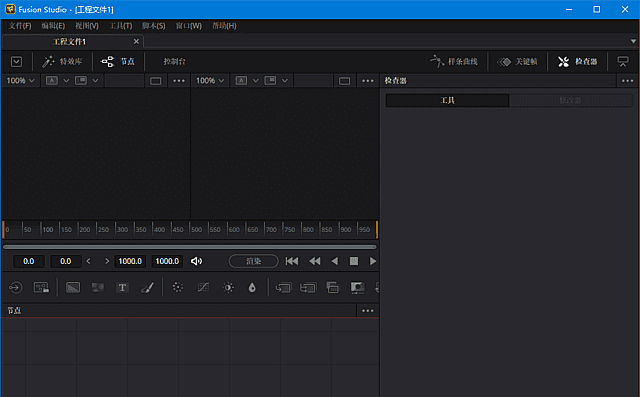Viewport: 640px width, 397px height.
Task: Click the second 1000.0 global end field
Action: point(167,261)
